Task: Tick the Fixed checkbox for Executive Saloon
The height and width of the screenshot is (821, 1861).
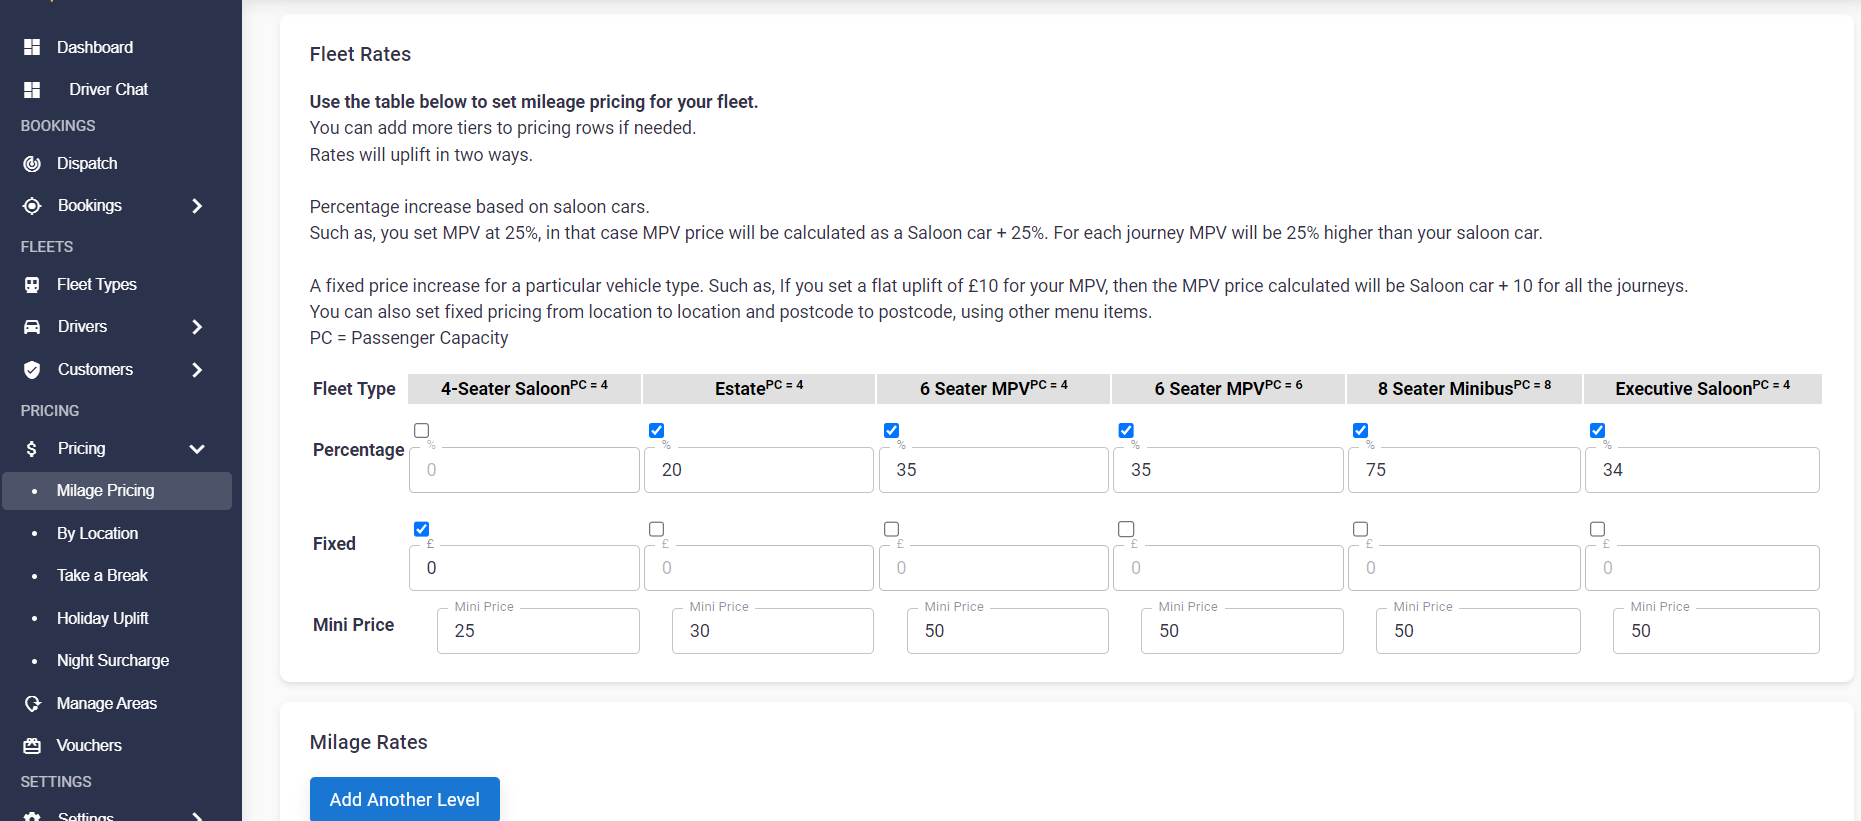Action: click(x=1597, y=529)
